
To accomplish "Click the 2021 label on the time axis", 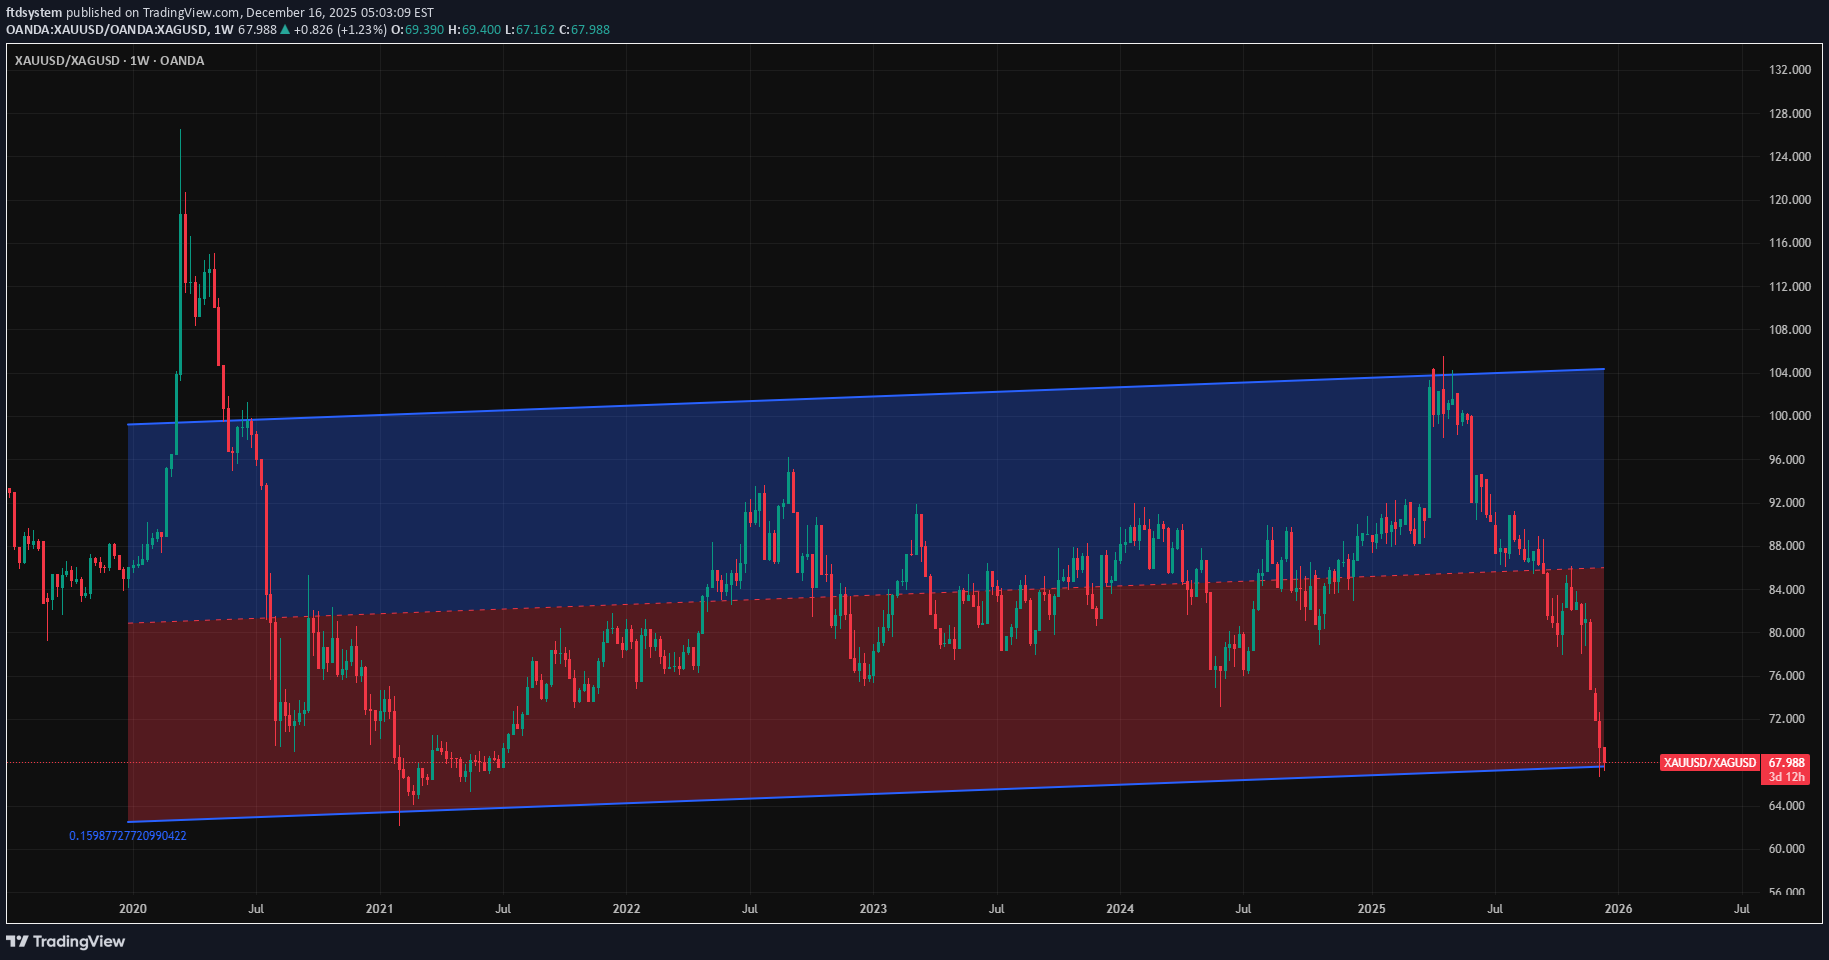I will [x=380, y=909].
